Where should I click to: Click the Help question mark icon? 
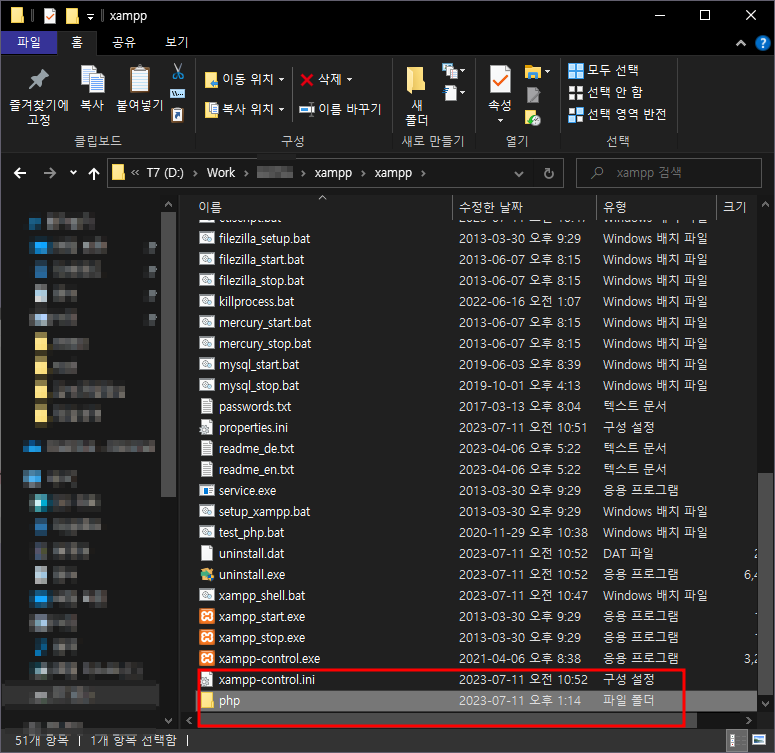(763, 43)
